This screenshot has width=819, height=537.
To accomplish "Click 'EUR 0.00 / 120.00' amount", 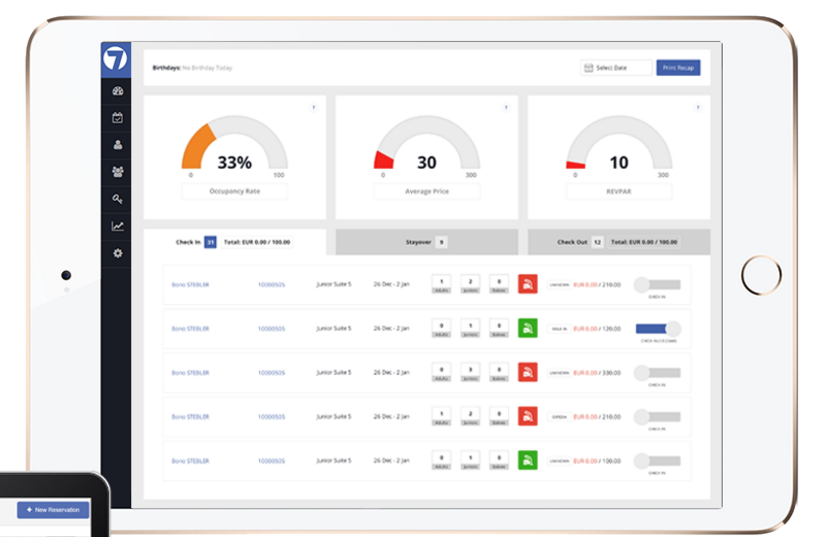I will point(597,329).
